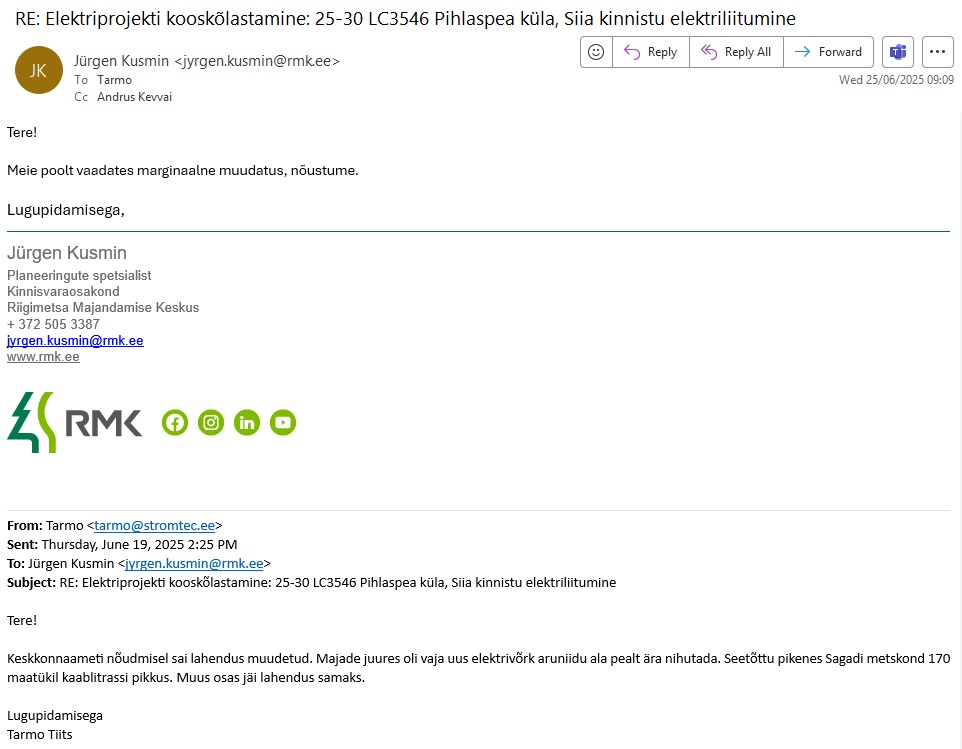Open RMK LinkedIn icon

click(x=247, y=423)
